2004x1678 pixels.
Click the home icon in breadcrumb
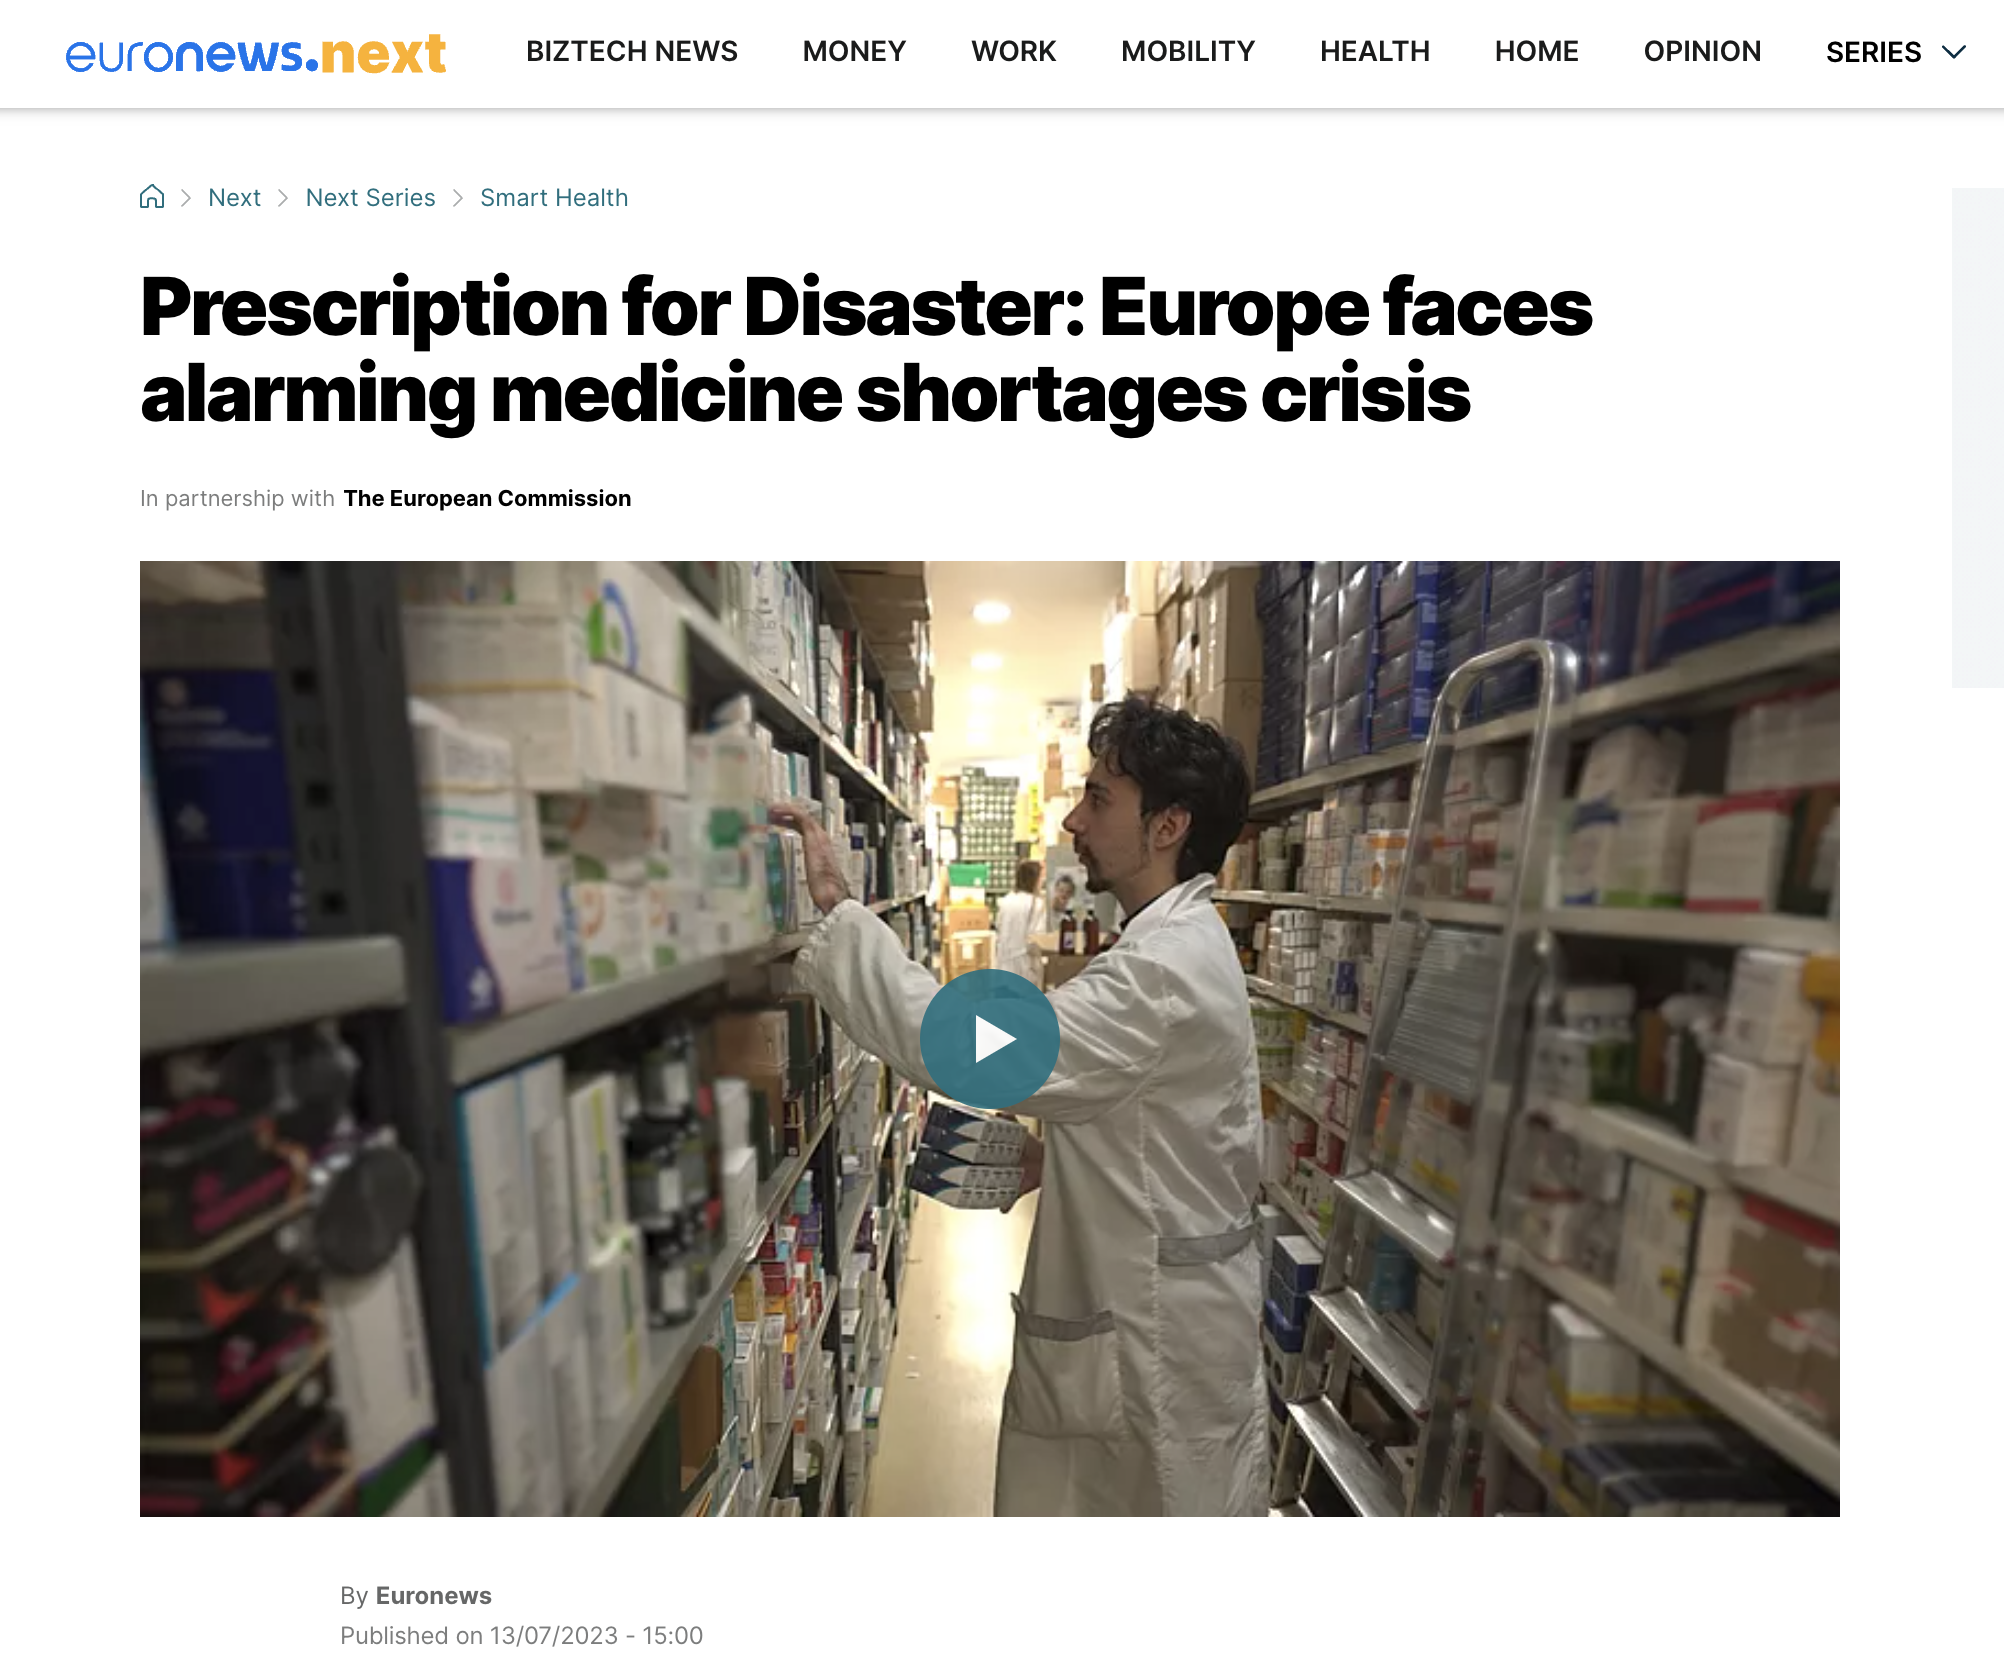coord(152,197)
